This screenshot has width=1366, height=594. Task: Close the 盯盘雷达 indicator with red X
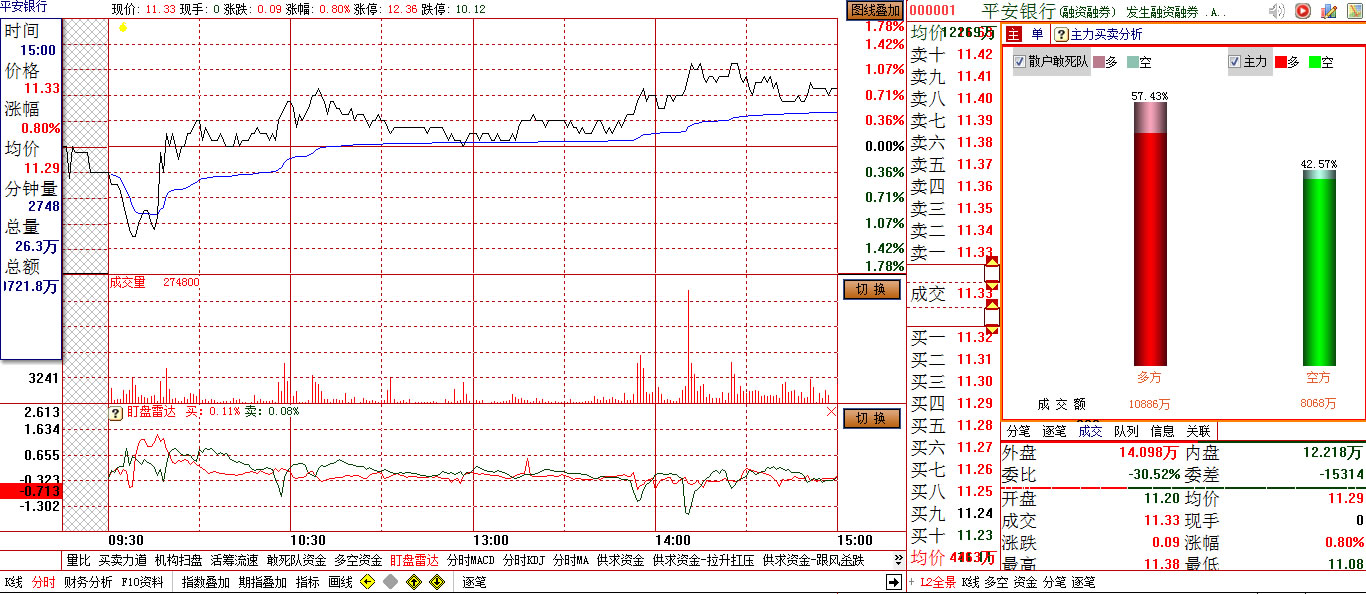tap(831, 412)
